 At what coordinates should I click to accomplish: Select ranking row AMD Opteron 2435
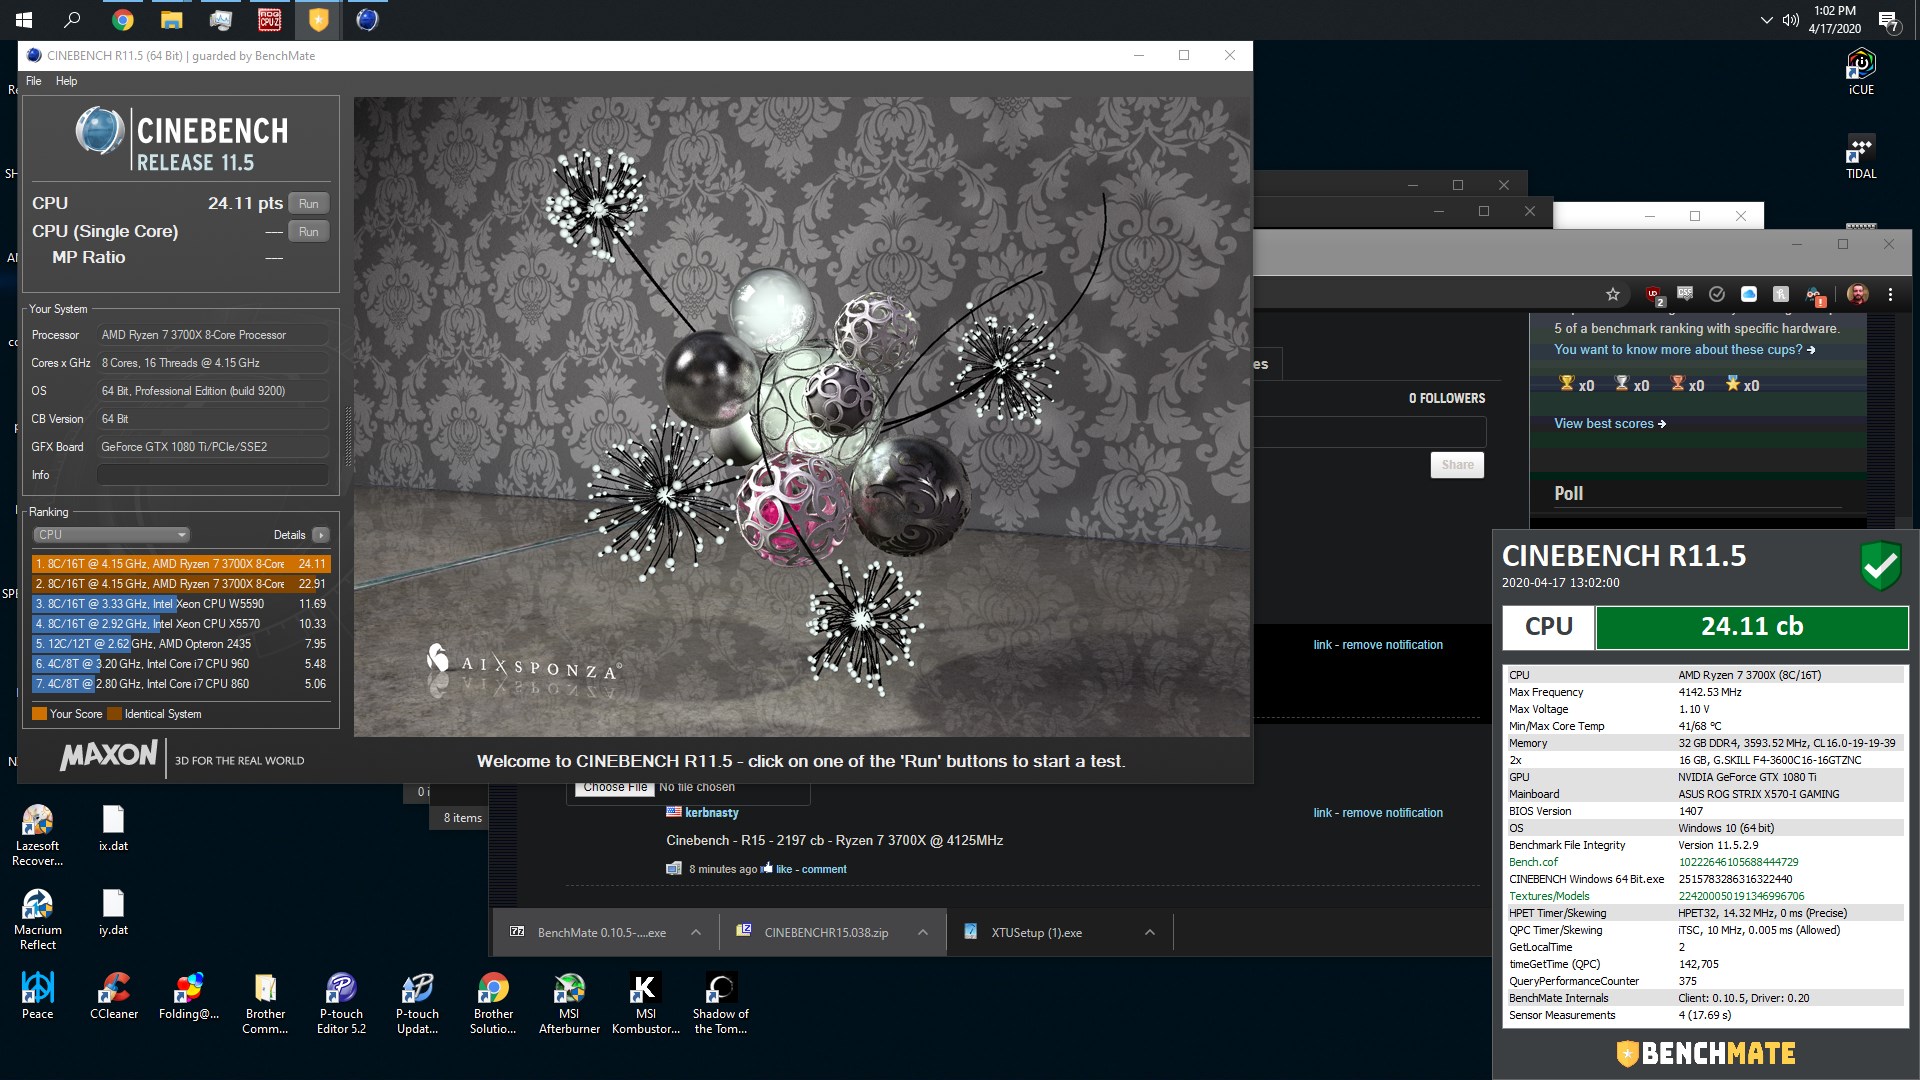tap(181, 644)
